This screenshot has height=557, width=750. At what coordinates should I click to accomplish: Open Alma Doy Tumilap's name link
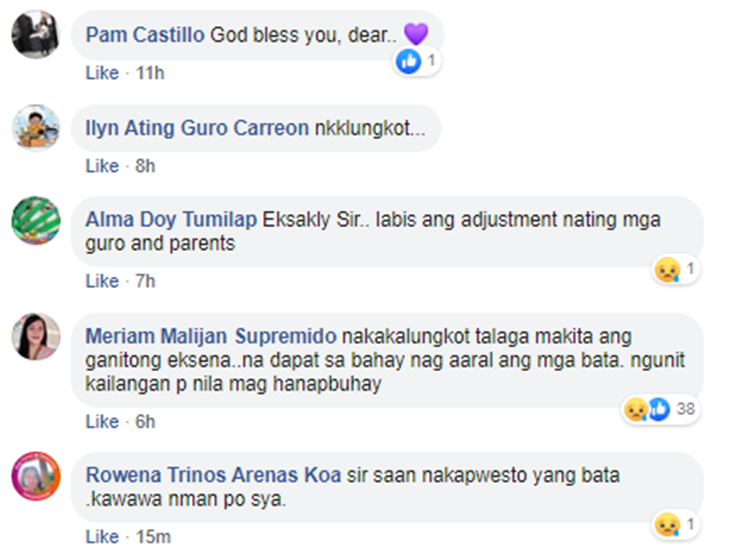click(x=172, y=219)
